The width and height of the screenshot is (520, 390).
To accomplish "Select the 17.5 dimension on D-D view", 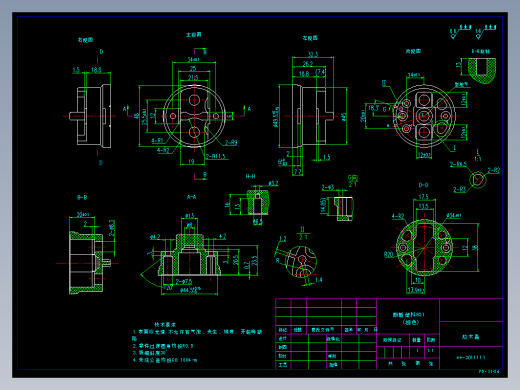I will tap(423, 197).
